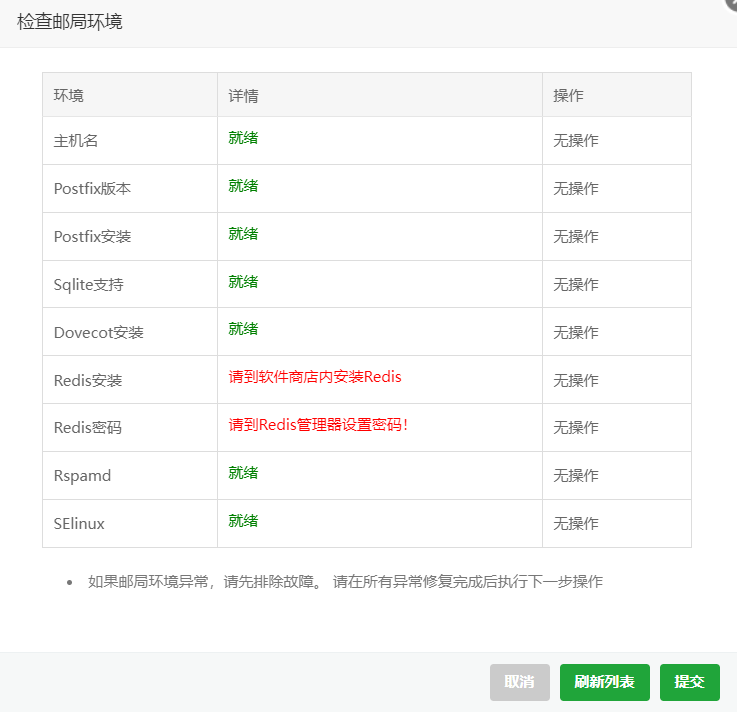Click 无操作 in the Dovecot安装 row
Screen dimensions: 737x712
pos(576,332)
